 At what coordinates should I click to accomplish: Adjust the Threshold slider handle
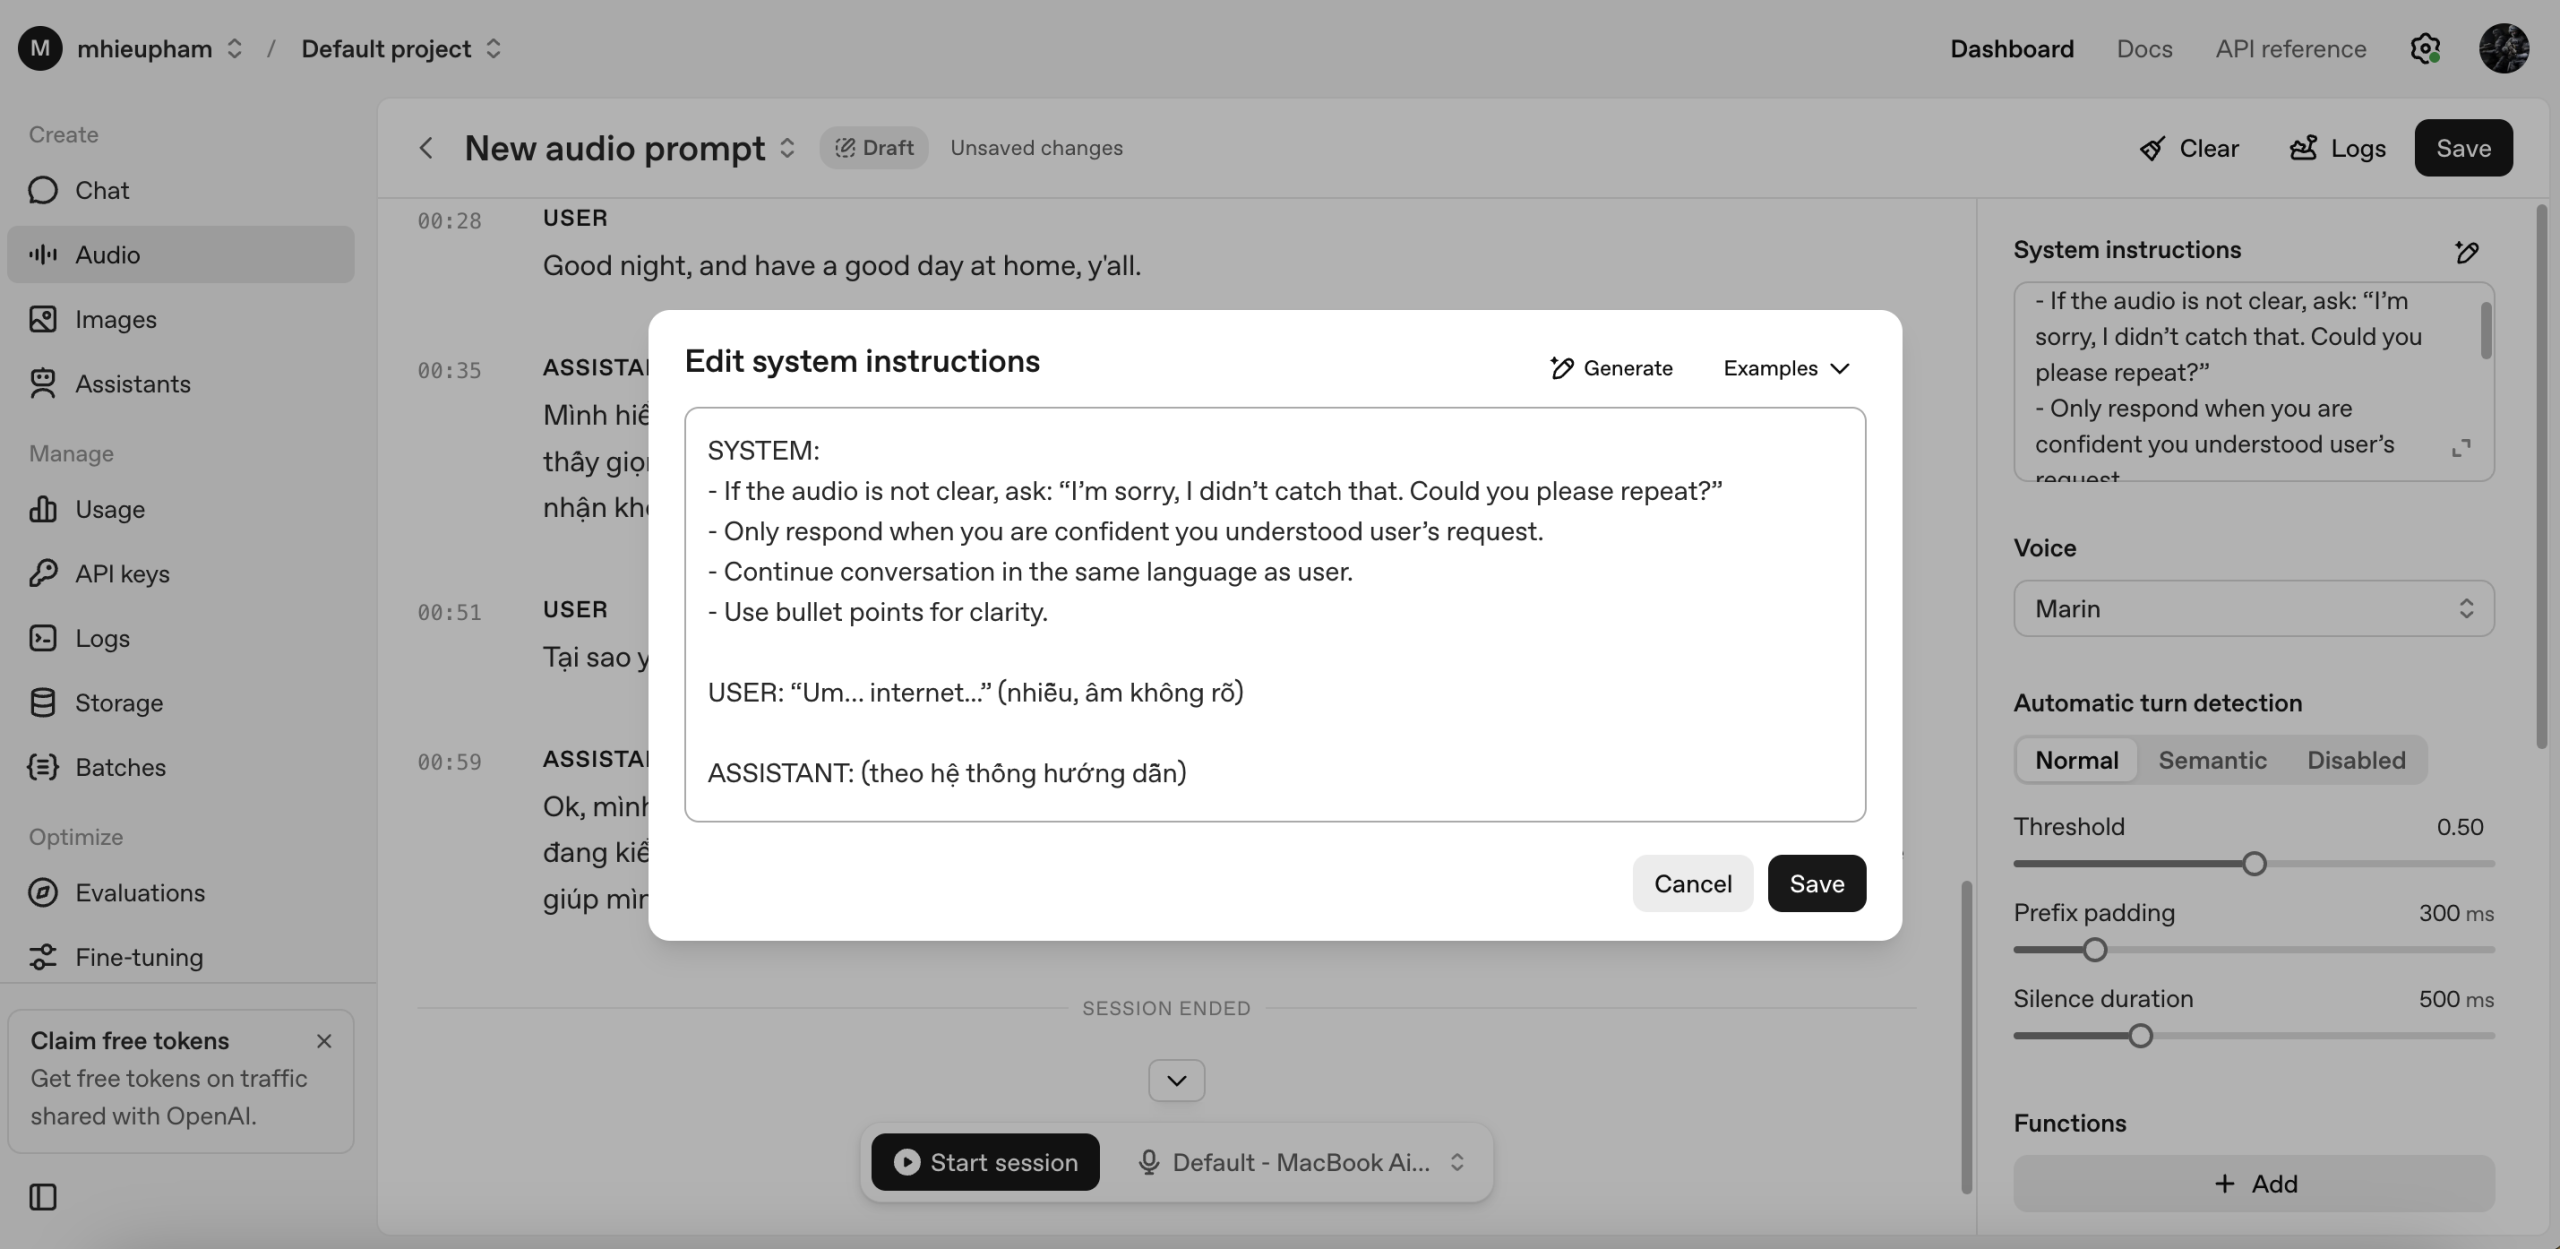click(x=2254, y=863)
